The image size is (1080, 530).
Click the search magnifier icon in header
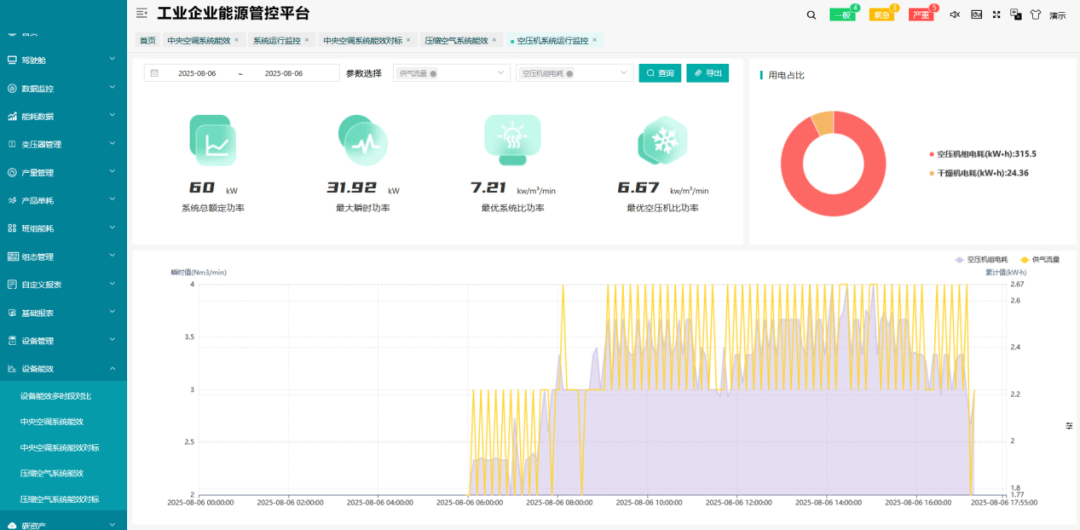(811, 15)
